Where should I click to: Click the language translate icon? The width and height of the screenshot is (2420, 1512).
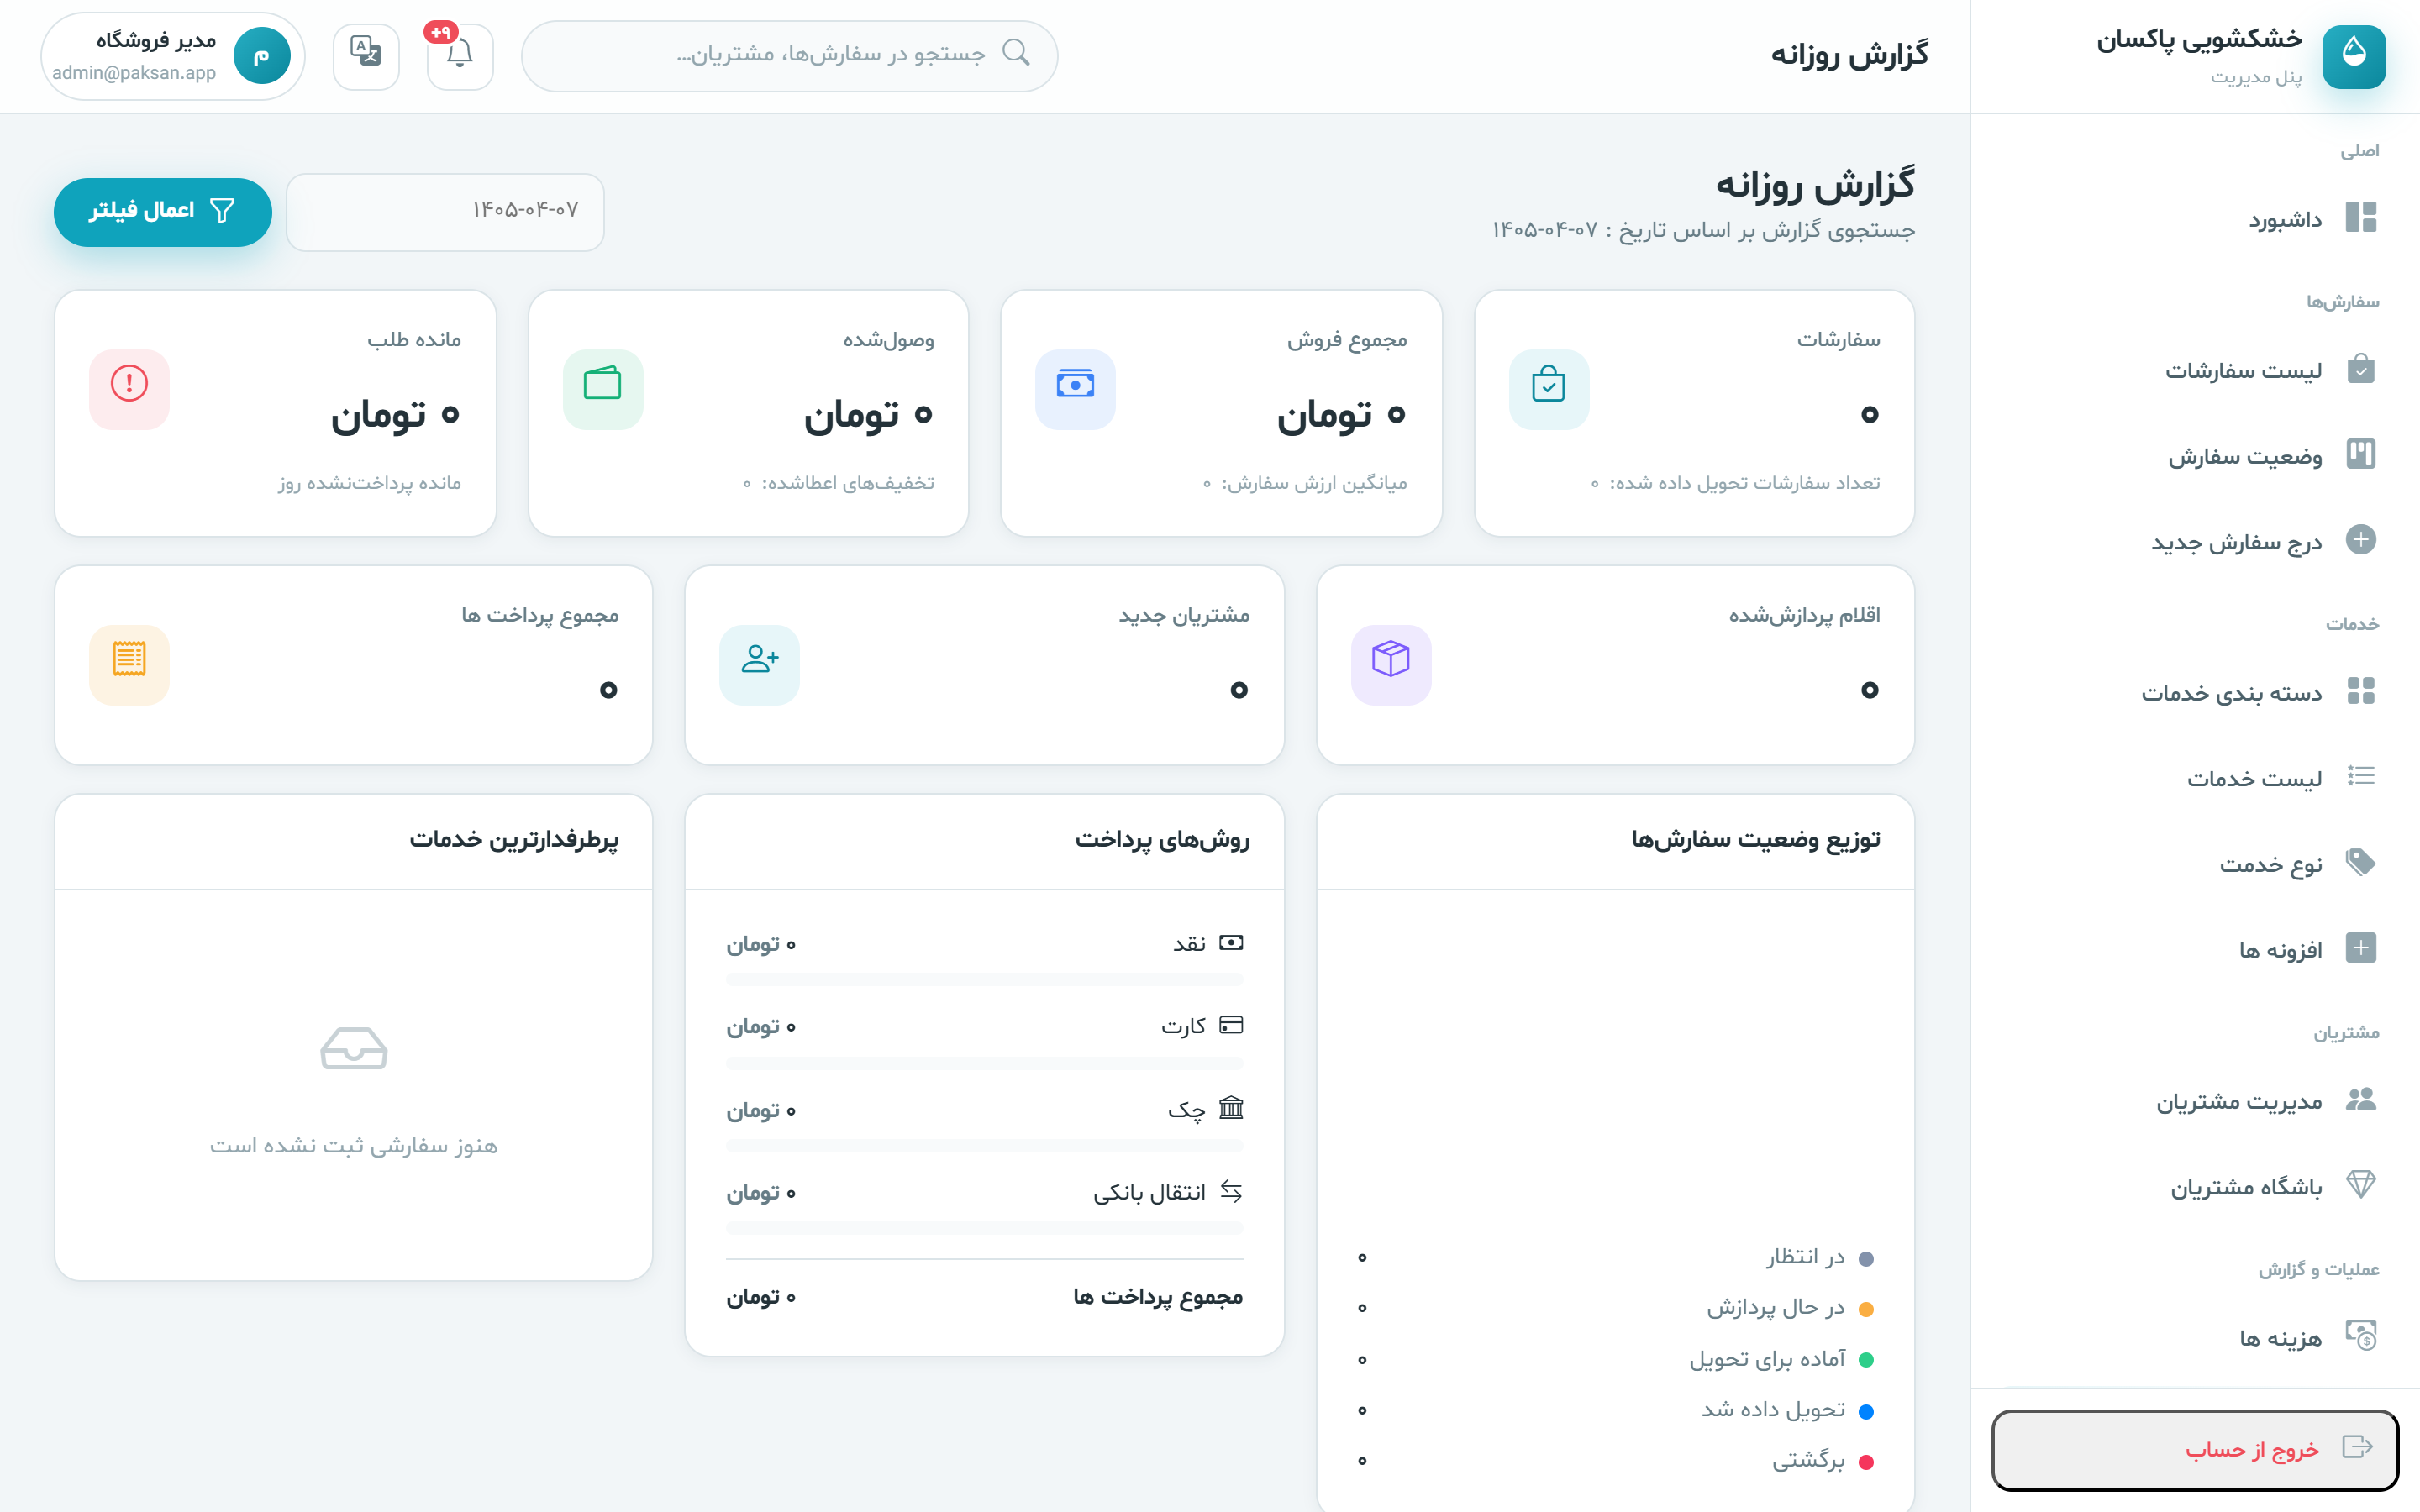[x=366, y=56]
